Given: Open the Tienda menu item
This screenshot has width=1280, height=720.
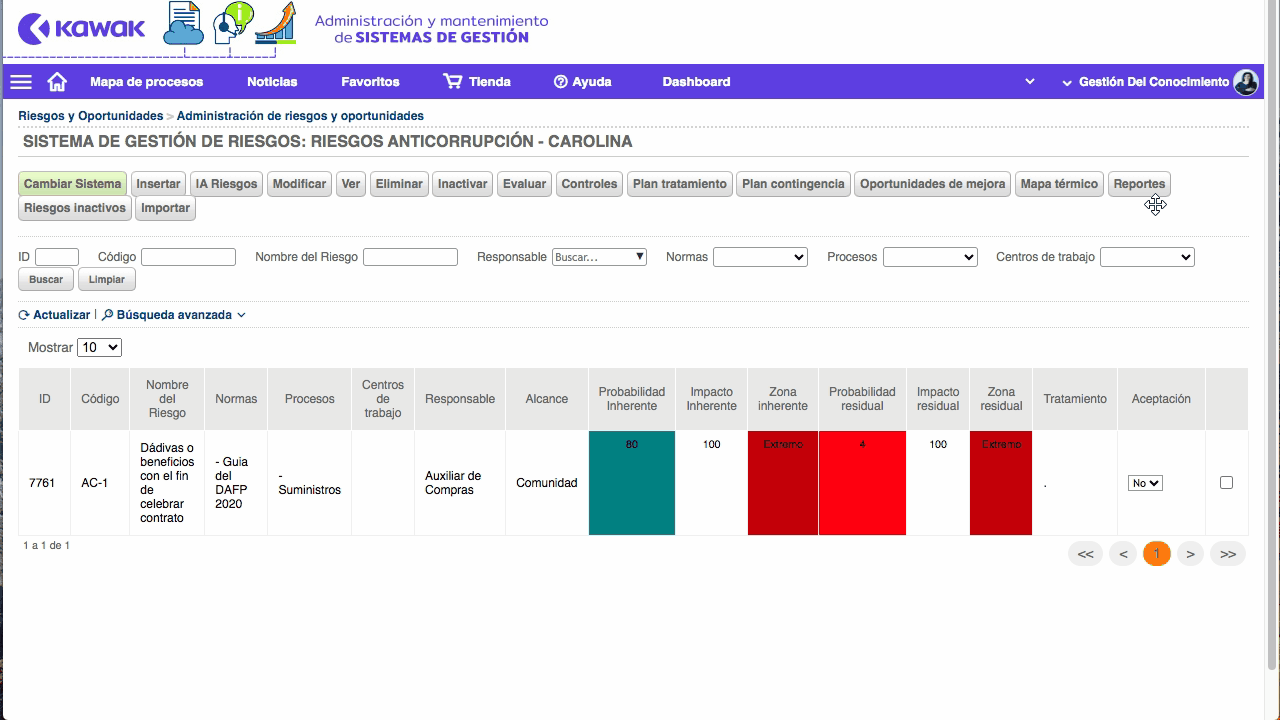Looking at the screenshot, I should tap(490, 82).
